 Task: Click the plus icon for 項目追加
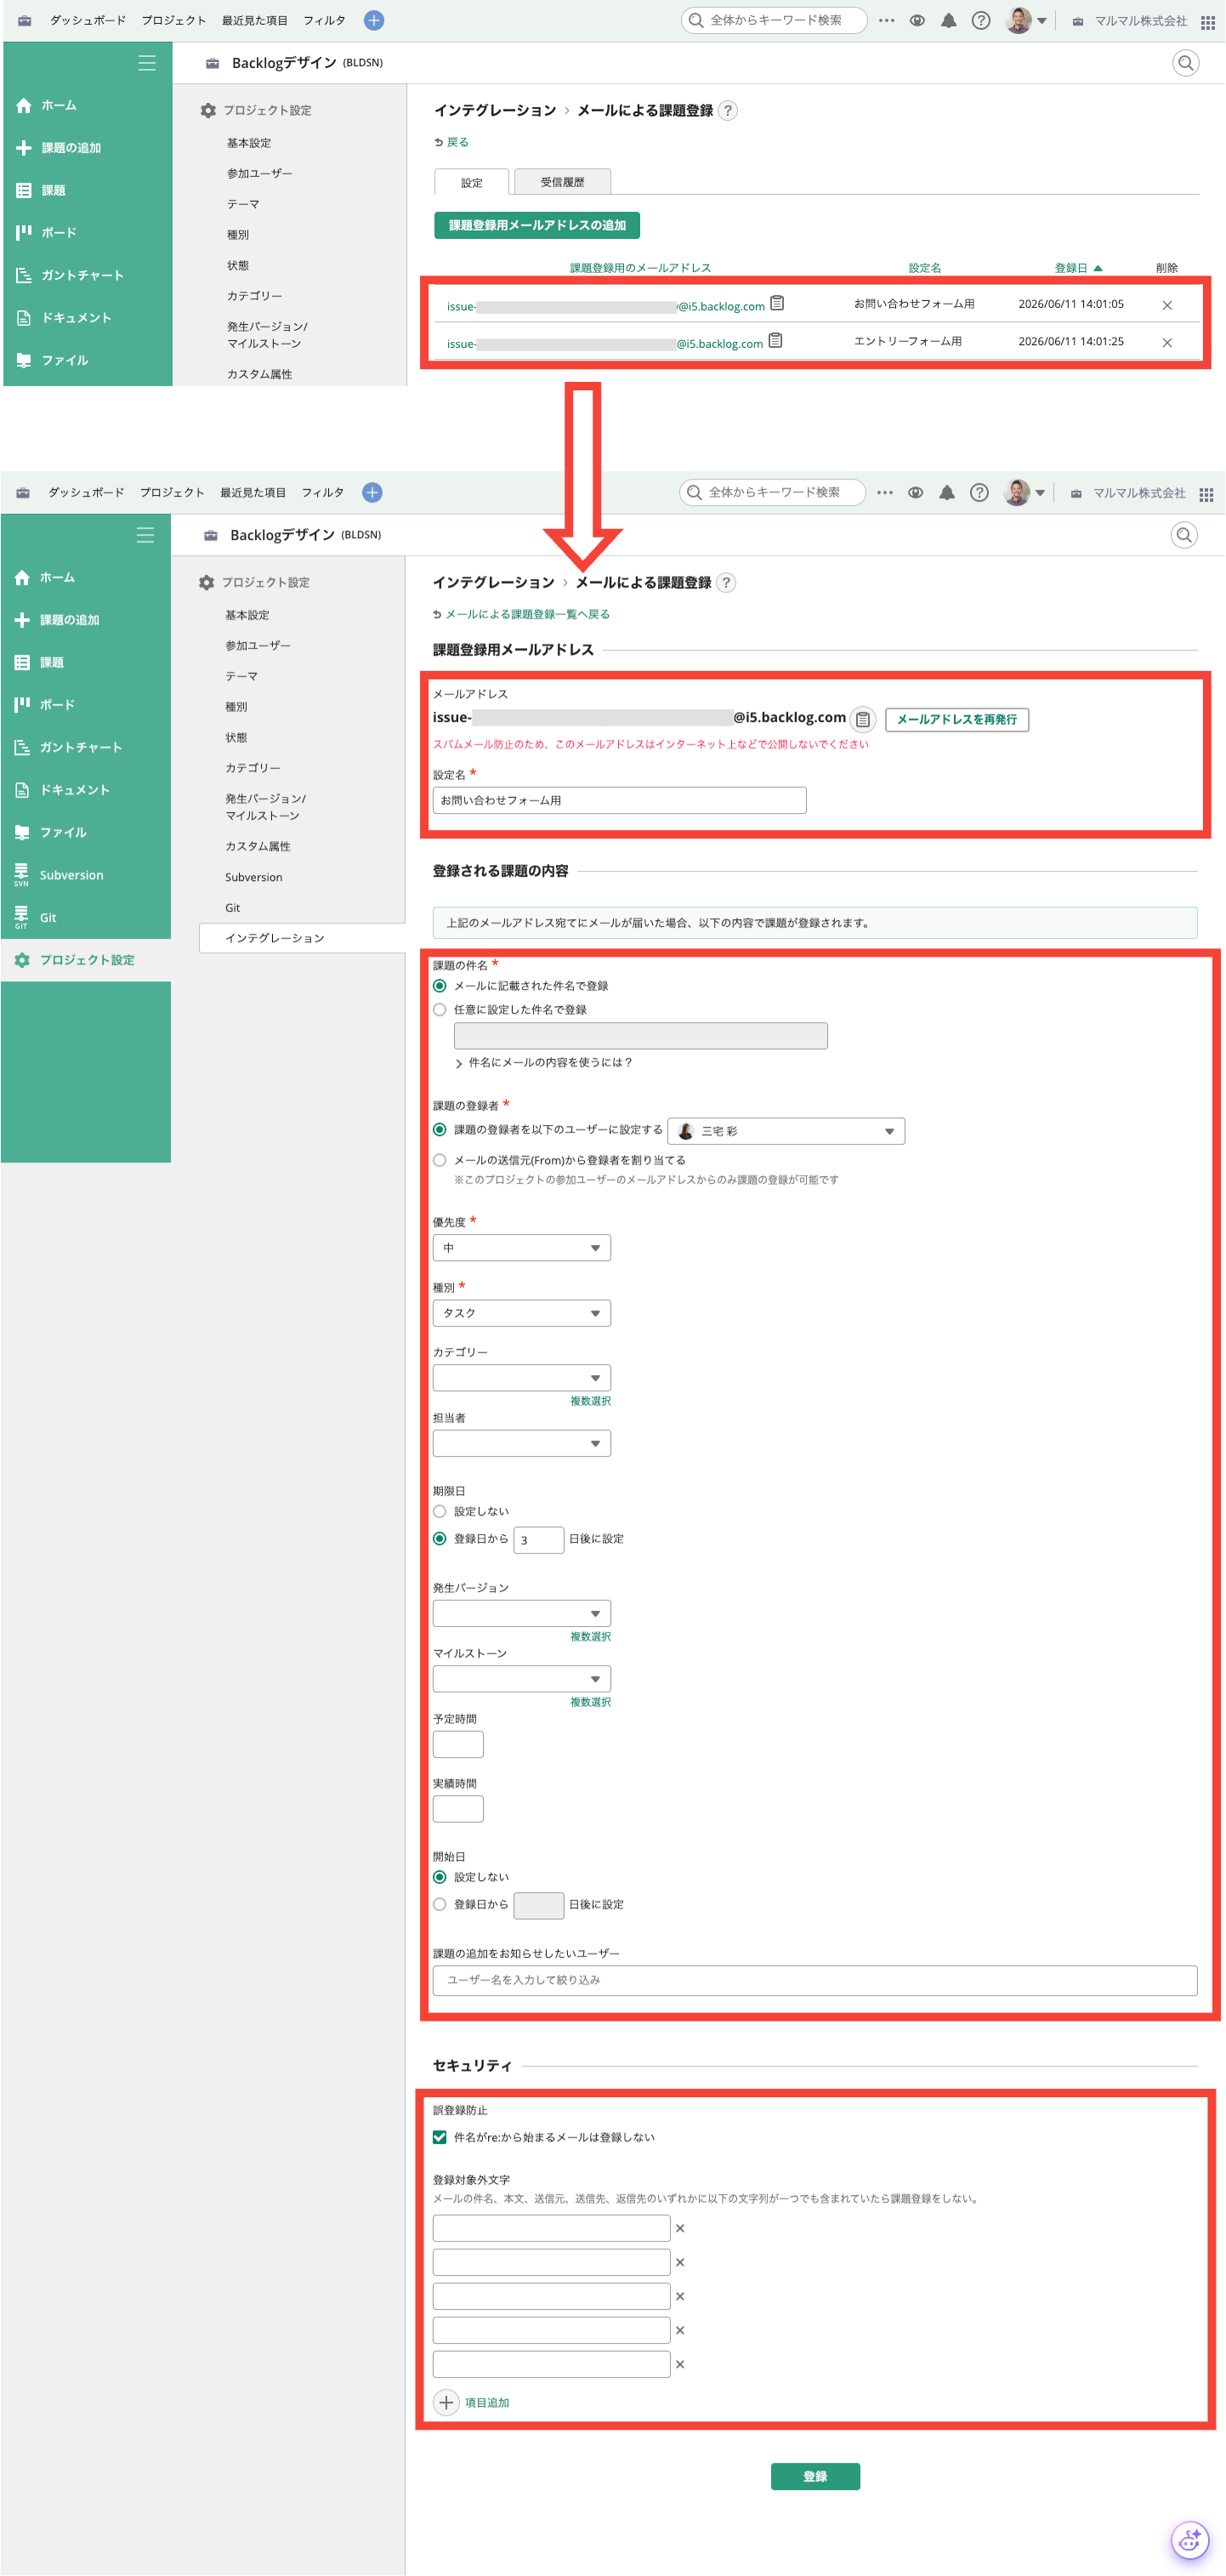[446, 2402]
